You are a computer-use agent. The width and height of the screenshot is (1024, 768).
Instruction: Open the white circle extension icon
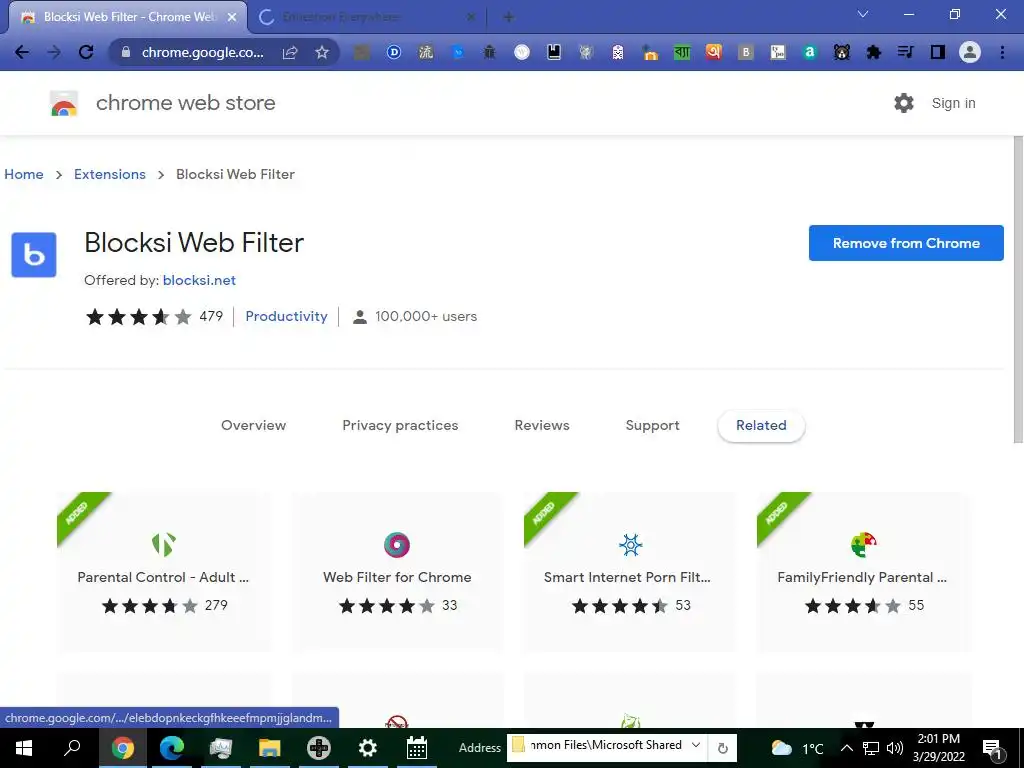click(522, 52)
